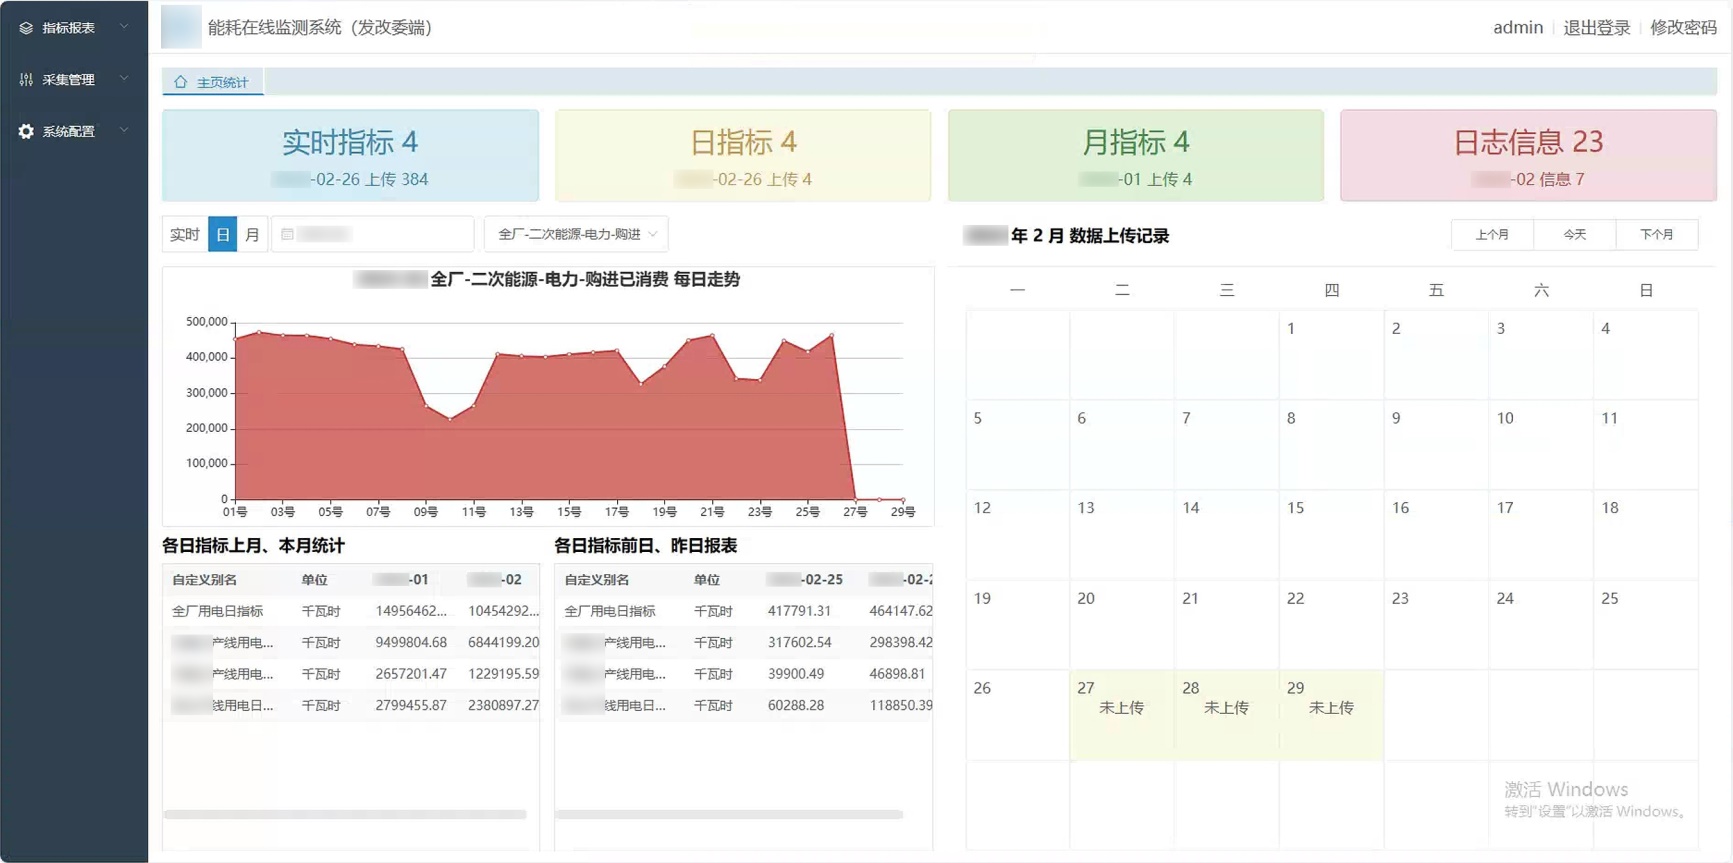This screenshot has width=1733, height=863.
Task: Expand the 指标报表 menu chevron
Action: tap(124, 27)
